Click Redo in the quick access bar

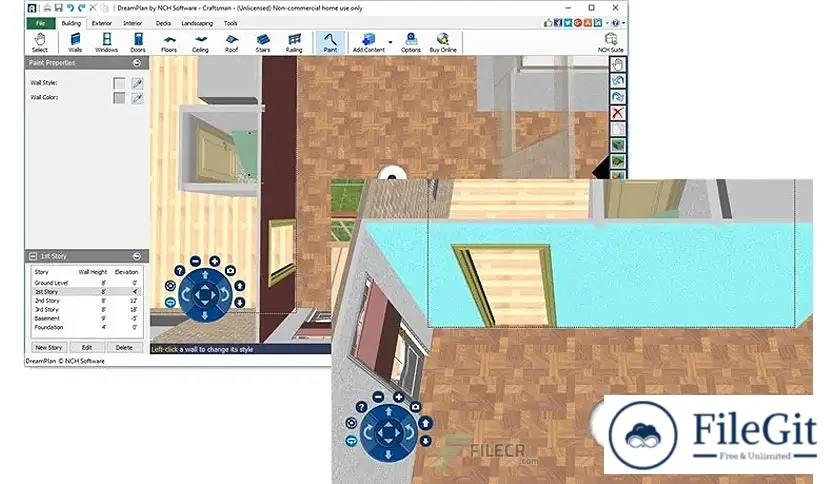pyautogui.click(x=82, y=8)
